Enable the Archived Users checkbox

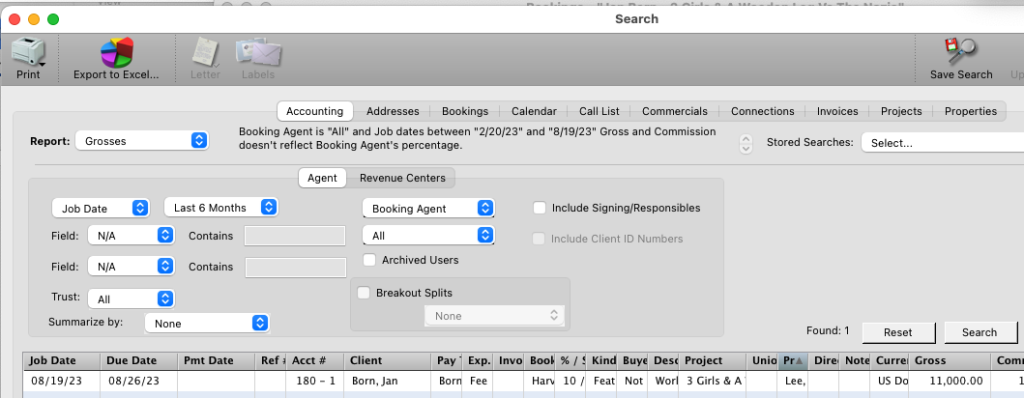[x=370, y=259]
